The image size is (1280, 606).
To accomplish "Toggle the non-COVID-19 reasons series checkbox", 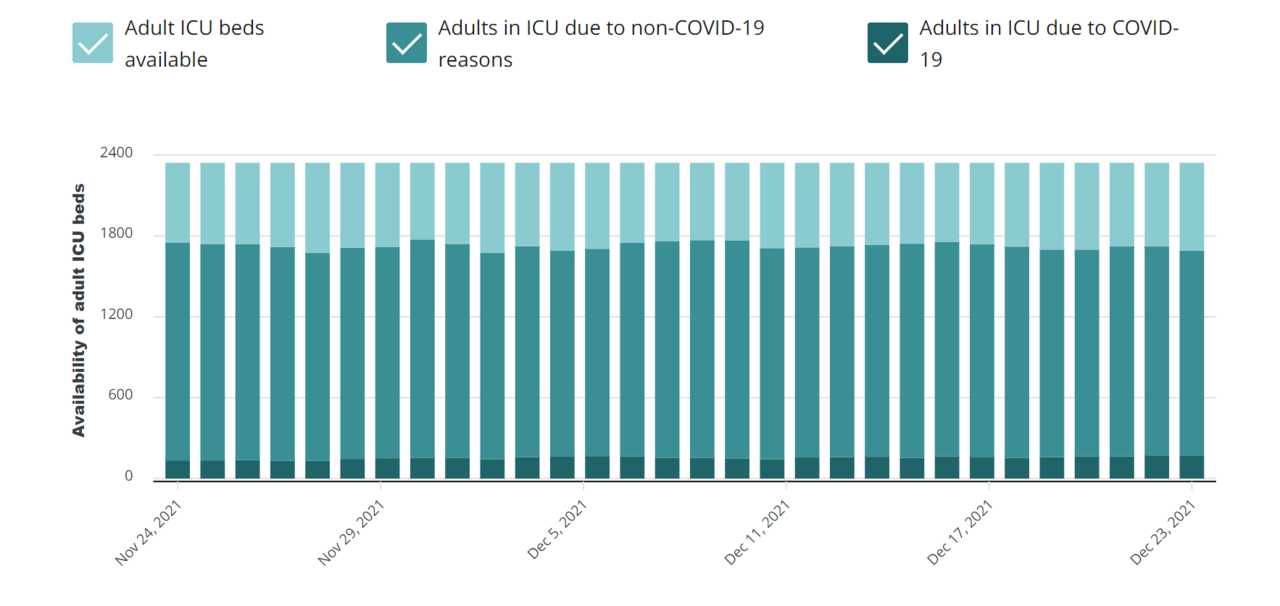I will [x=406, y=43].
